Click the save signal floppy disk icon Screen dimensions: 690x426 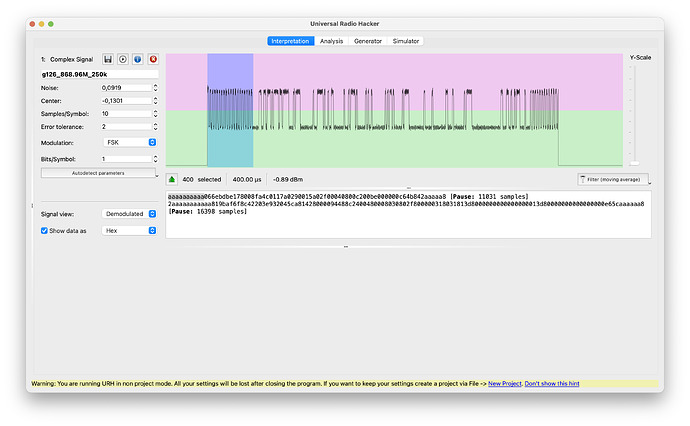click(x=108, y=60)
